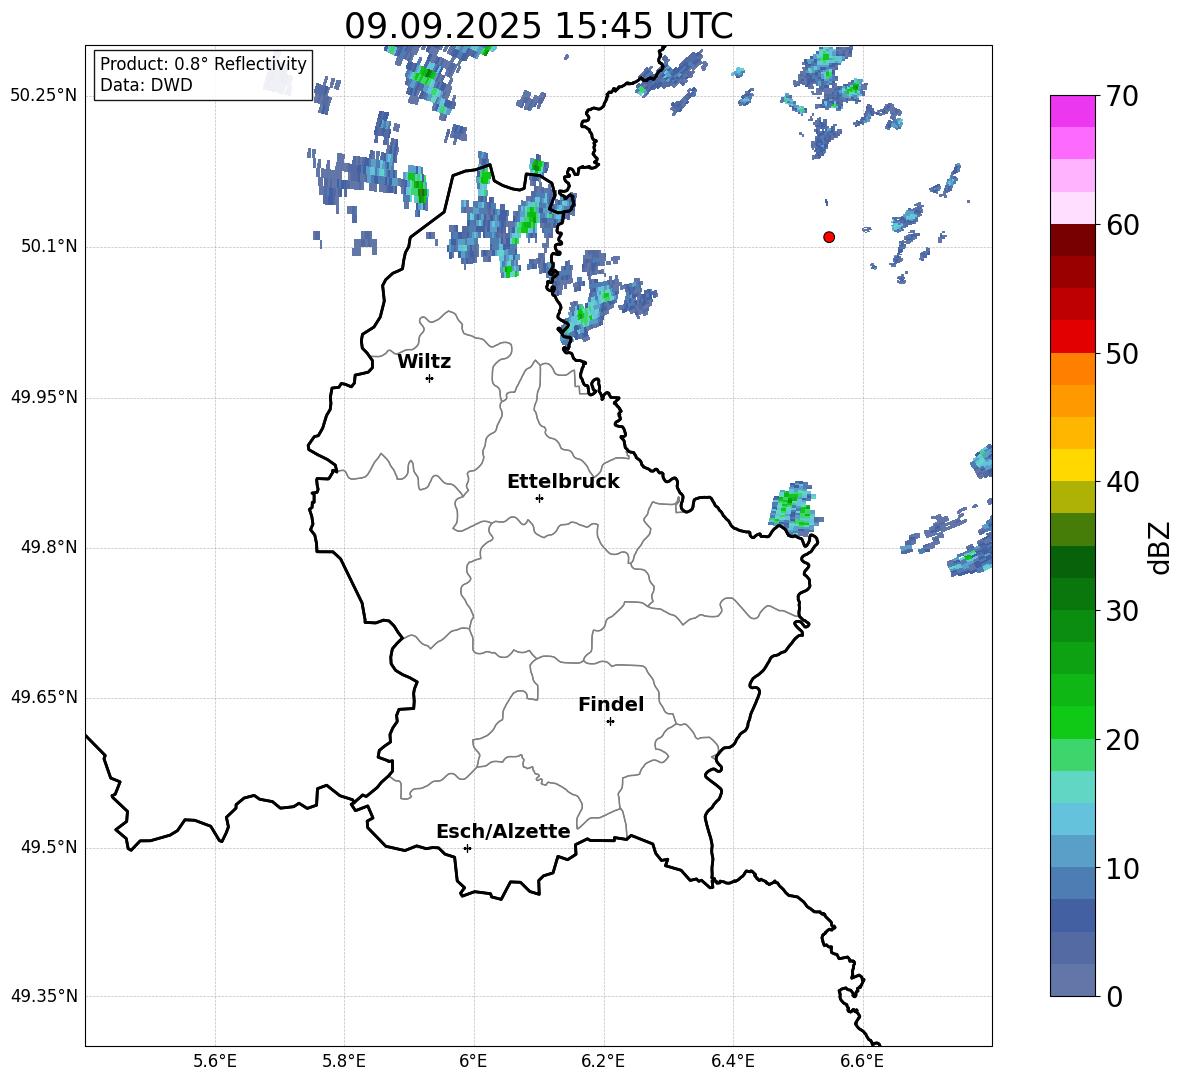
Task: Click the Data: DWD text
Action: click(x=146, y=85)
